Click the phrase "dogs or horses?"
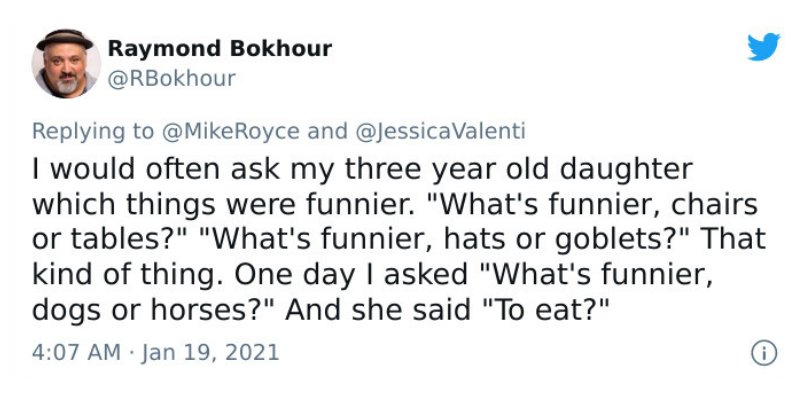 154,310
